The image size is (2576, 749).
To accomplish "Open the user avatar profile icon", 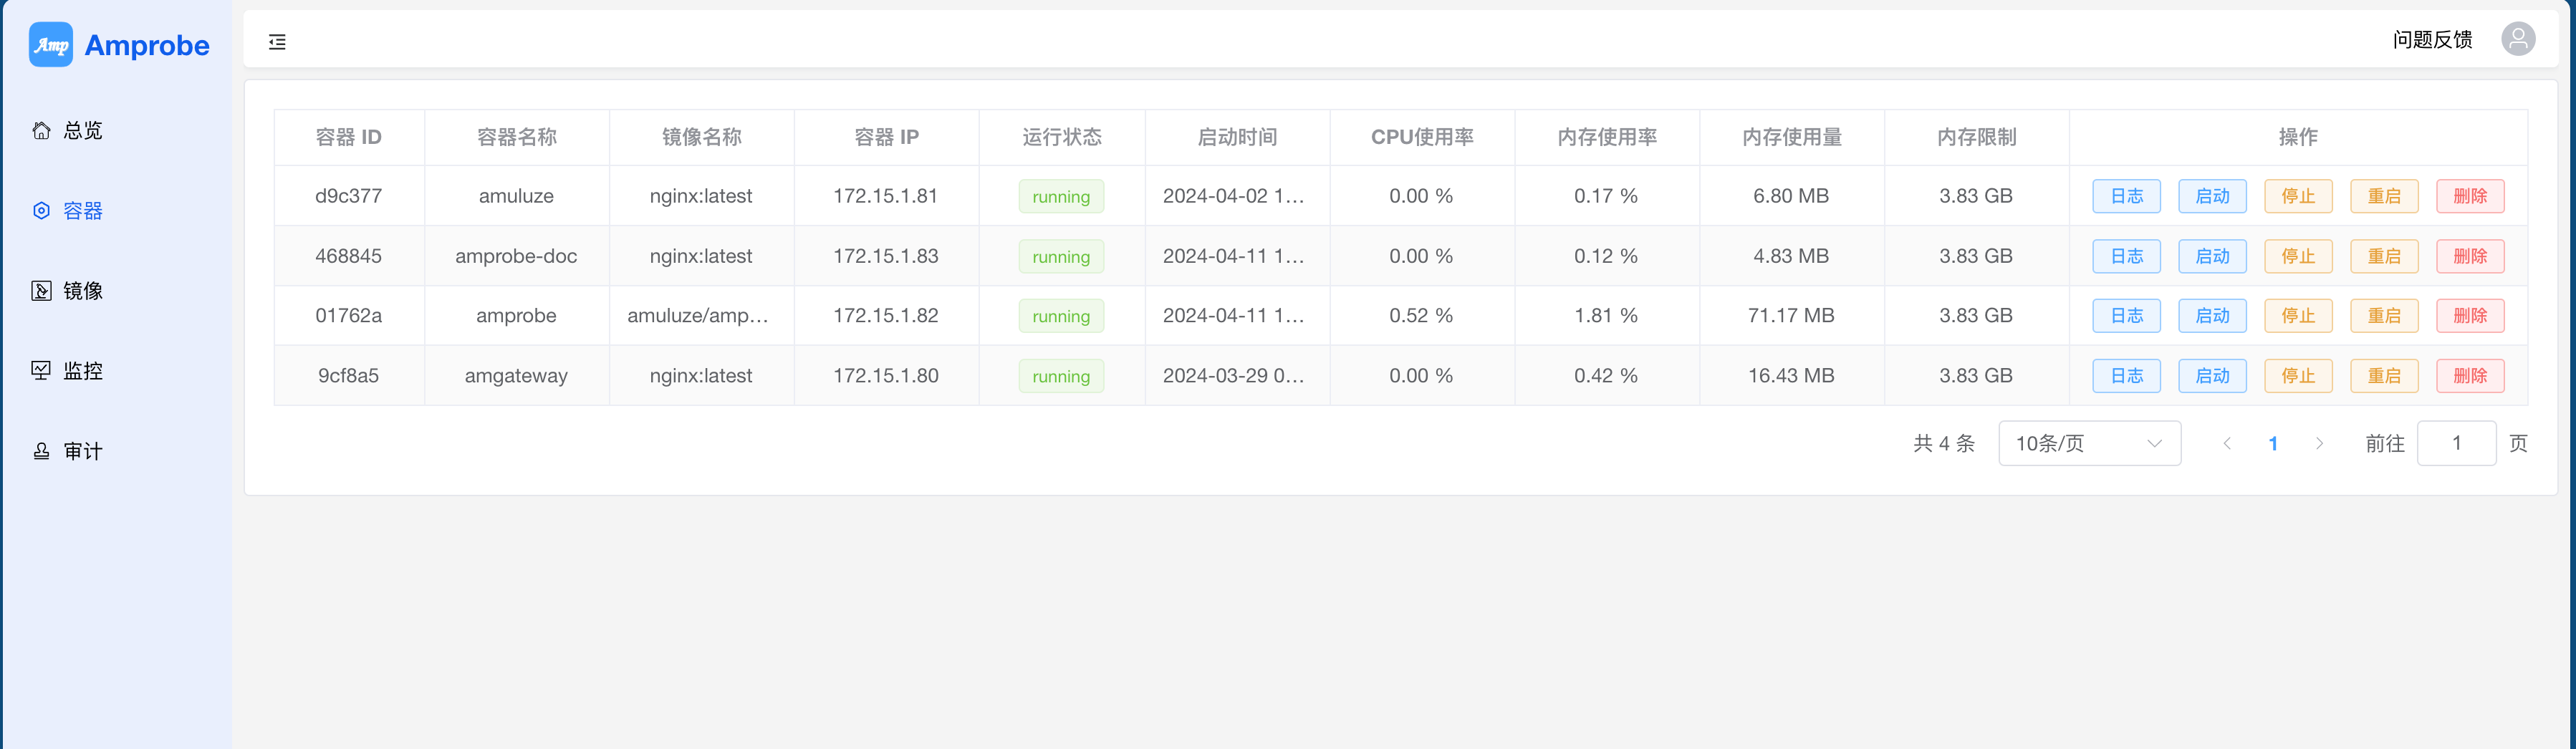I will point(2517,40).
